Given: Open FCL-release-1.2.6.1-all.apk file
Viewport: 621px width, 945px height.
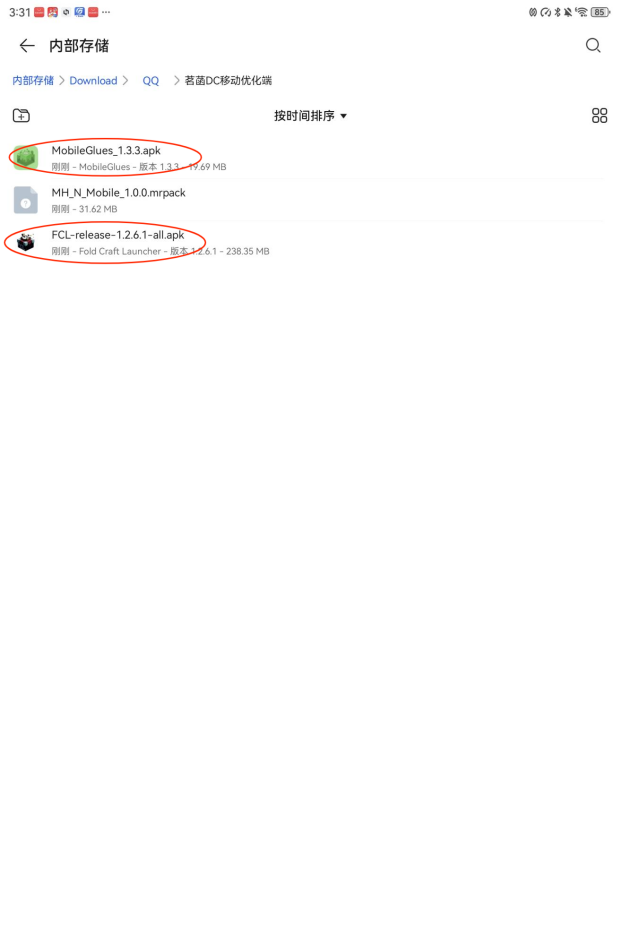Looking at the screenshot, I should pos(307,242).
